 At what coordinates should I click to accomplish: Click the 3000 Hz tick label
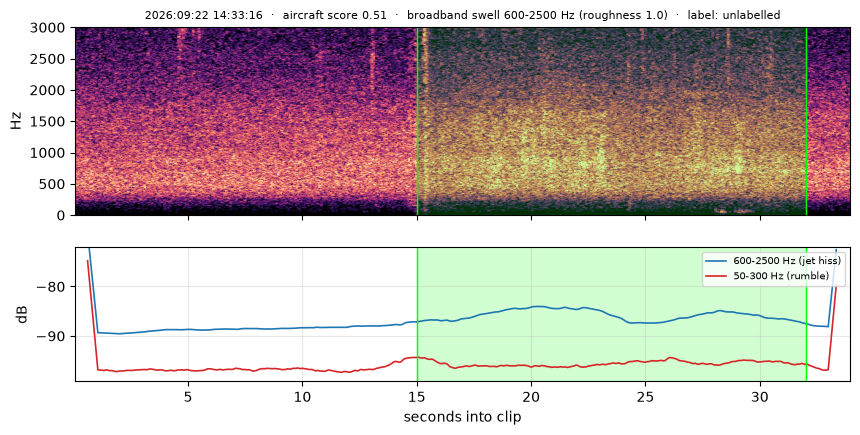[x=47, y=27]
